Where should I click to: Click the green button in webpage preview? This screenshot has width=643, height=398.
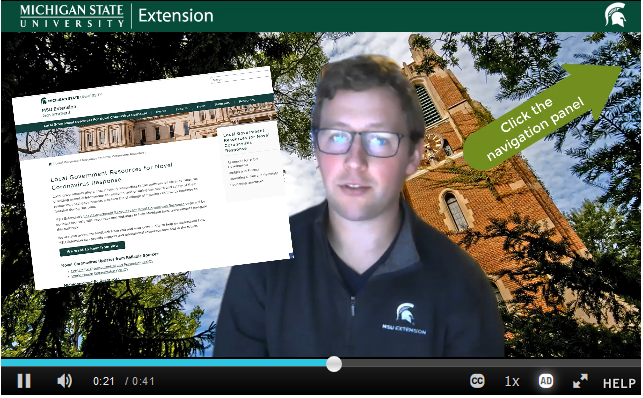click(x=92, y=248)
